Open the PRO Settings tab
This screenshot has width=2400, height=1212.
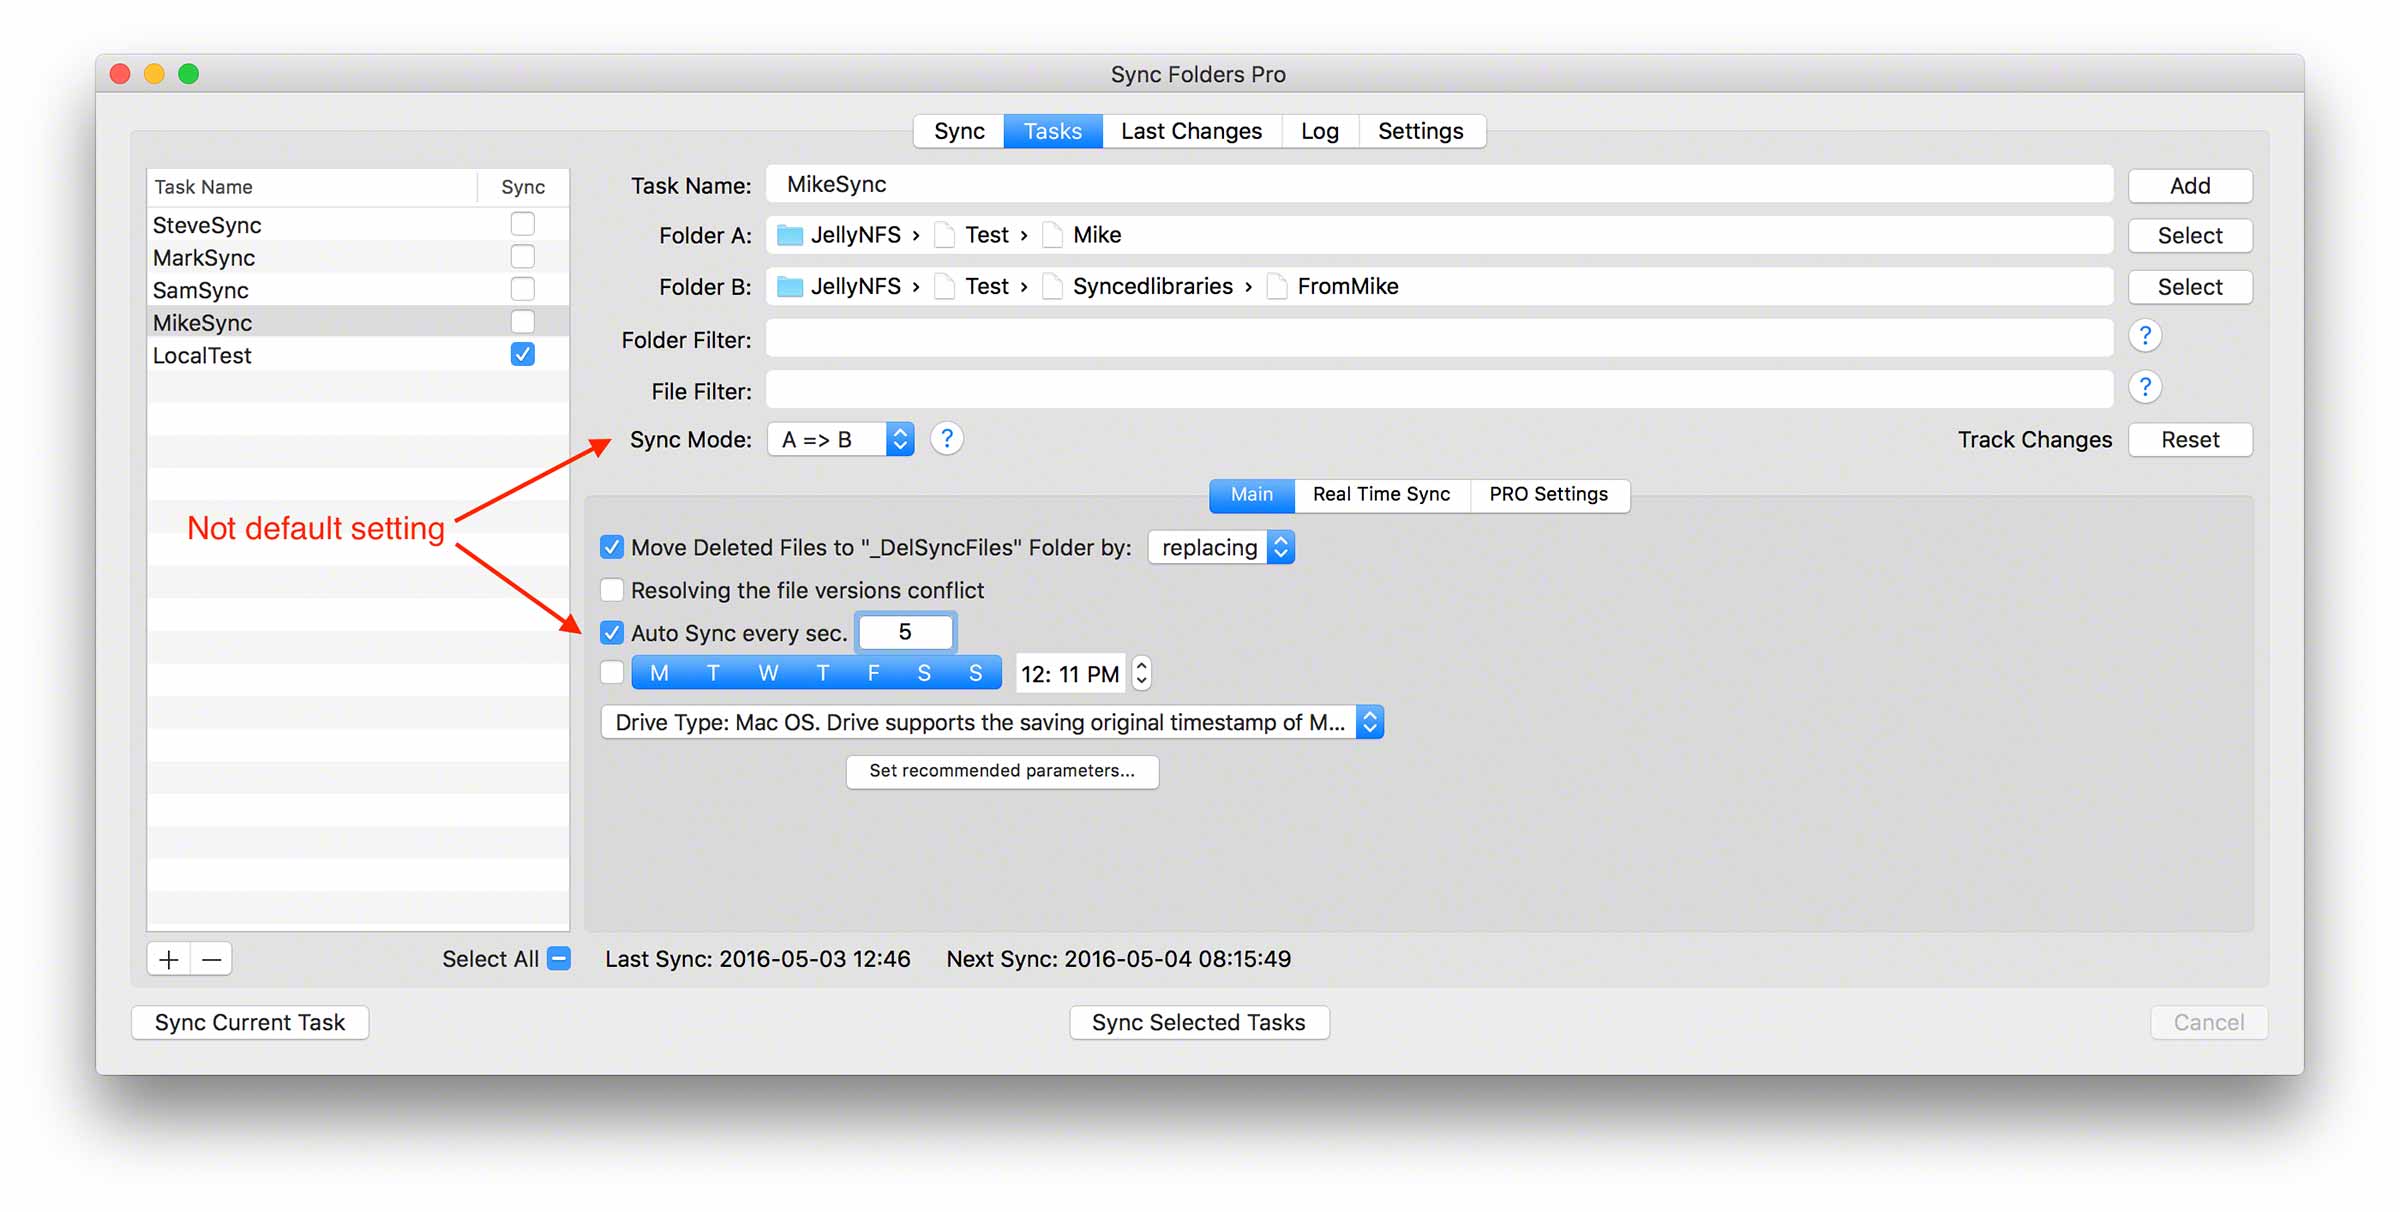[1549, 495]
